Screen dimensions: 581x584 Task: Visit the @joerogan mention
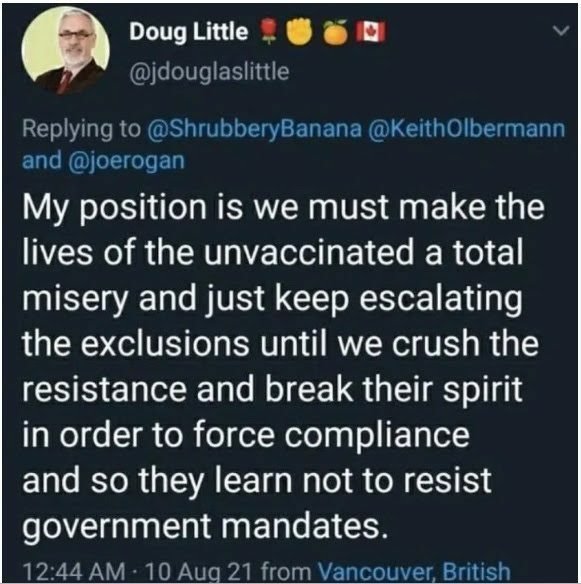point(126,161)
